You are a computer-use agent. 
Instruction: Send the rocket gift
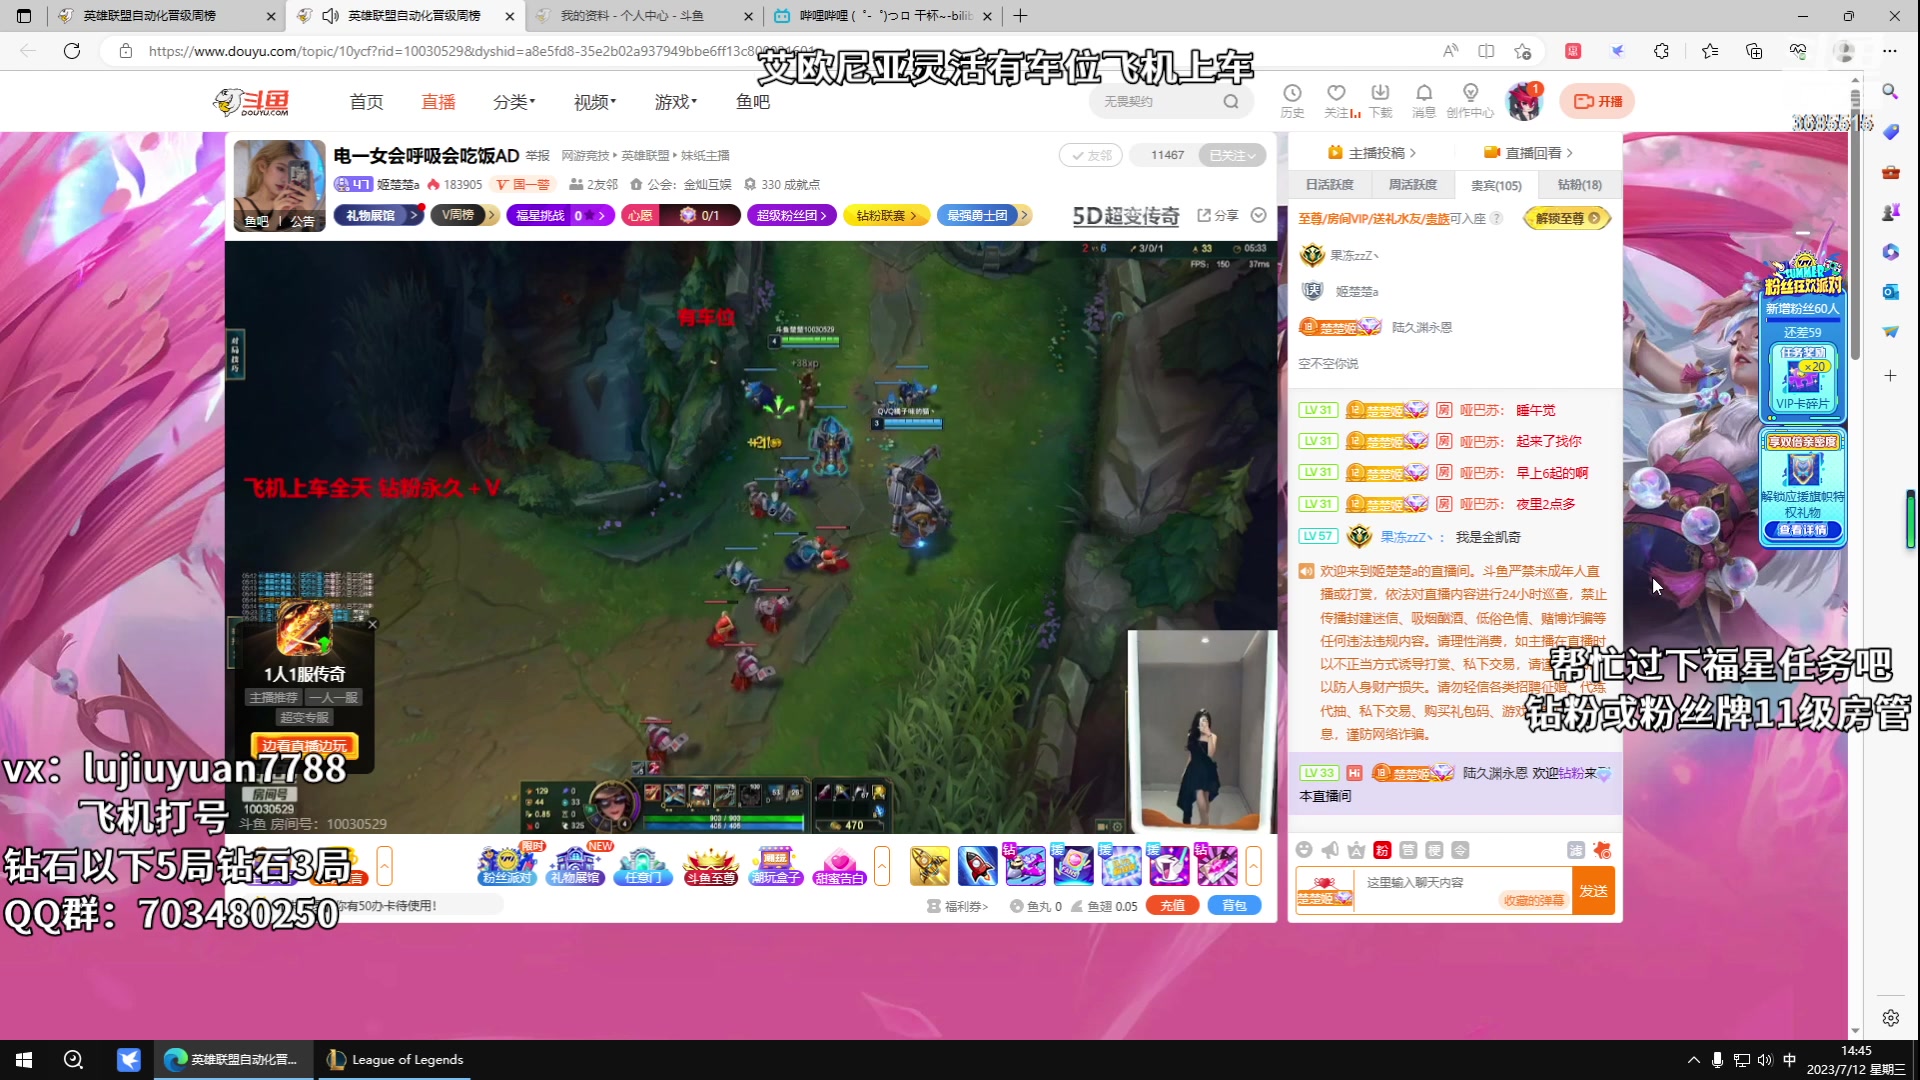tap(977, 865)
